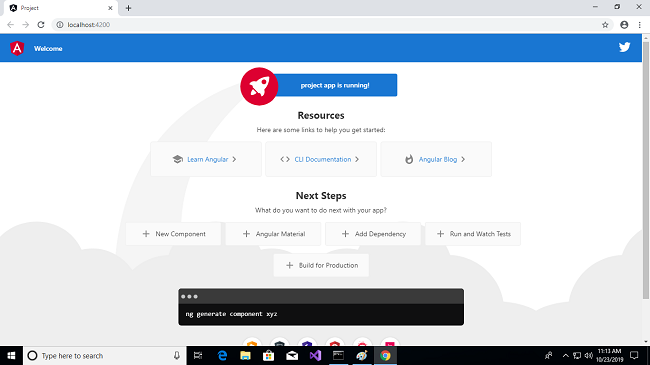Switch to Chrome in the taskbar

[x=386, y=355]
